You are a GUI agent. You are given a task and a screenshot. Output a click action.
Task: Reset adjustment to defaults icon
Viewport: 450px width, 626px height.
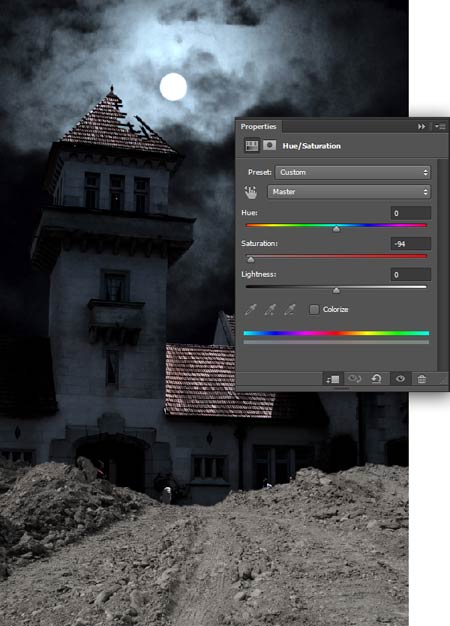(x=376, y=378)
